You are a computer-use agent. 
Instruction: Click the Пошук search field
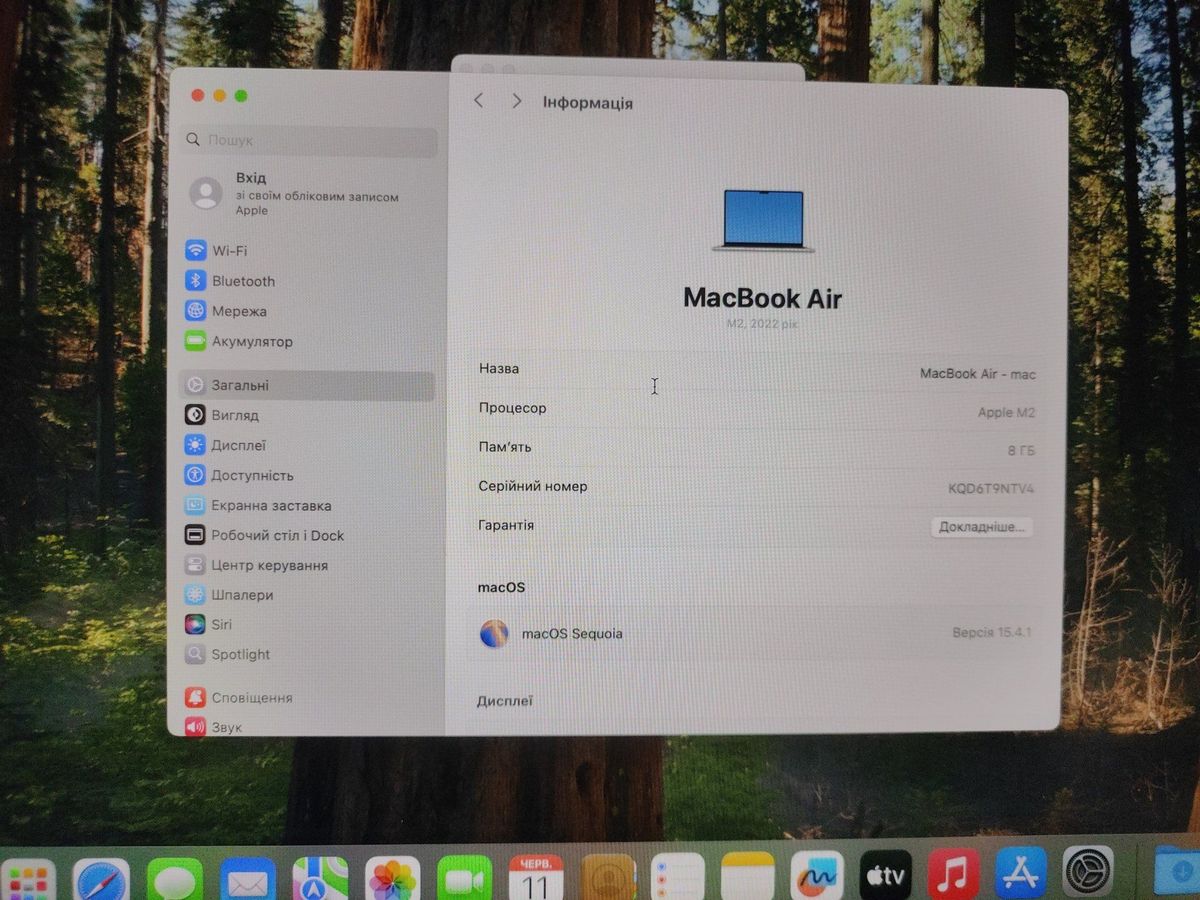[310, 141]
